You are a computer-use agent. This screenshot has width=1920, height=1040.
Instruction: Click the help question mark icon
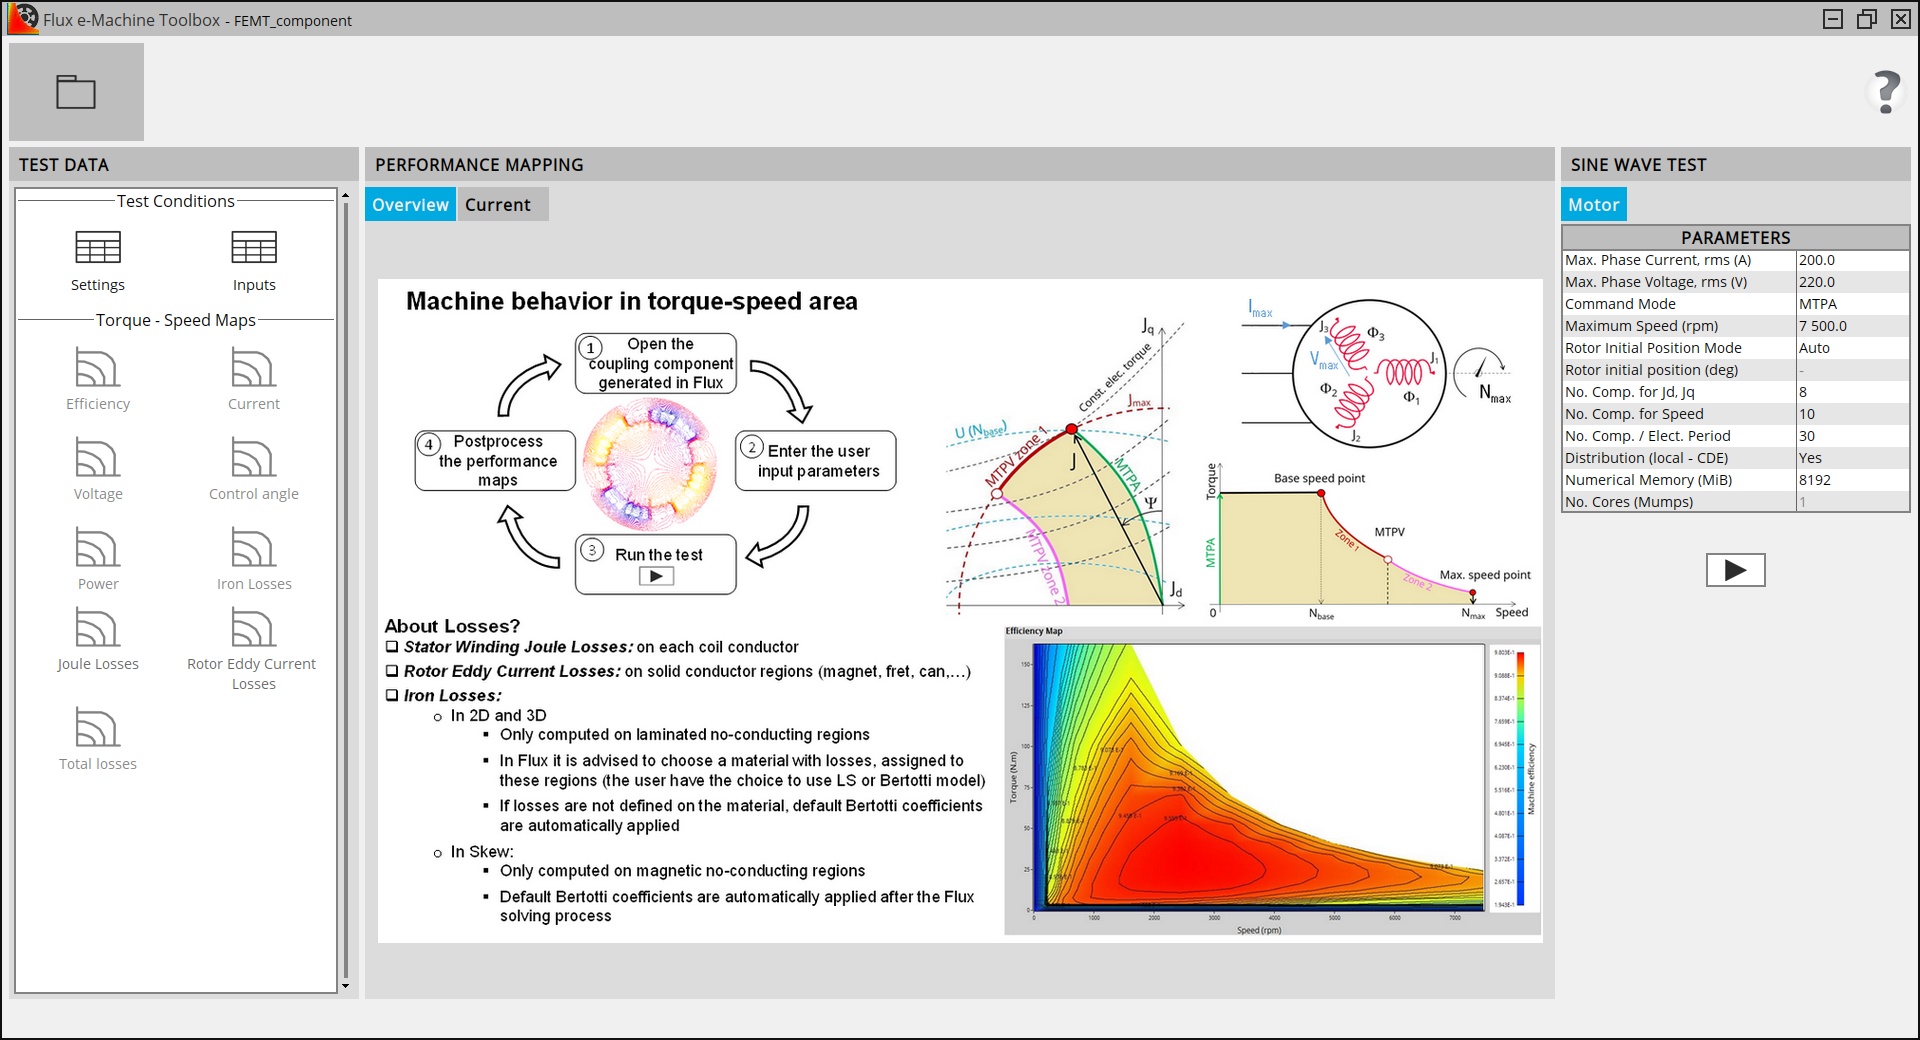[1886, 92]
